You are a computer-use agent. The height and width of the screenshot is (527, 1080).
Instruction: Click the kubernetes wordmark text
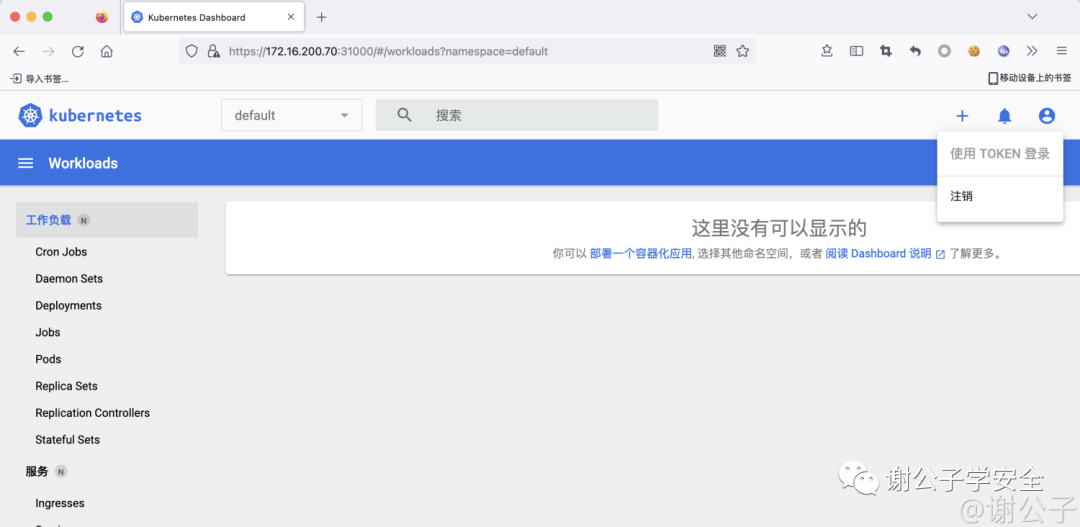95,115
